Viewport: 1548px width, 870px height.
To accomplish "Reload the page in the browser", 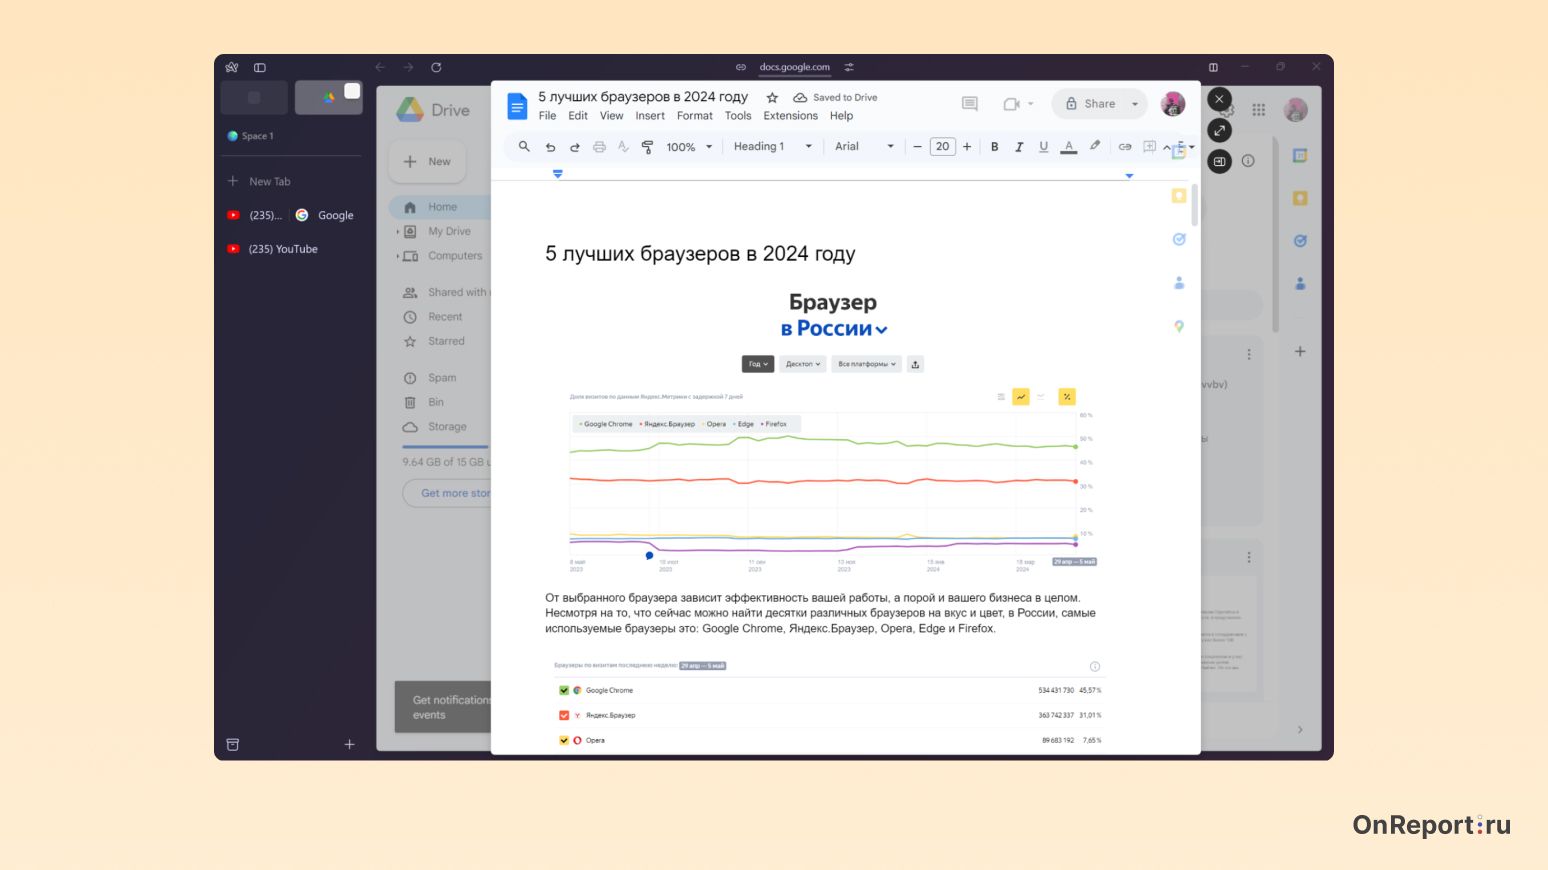I will pos(436,67).
